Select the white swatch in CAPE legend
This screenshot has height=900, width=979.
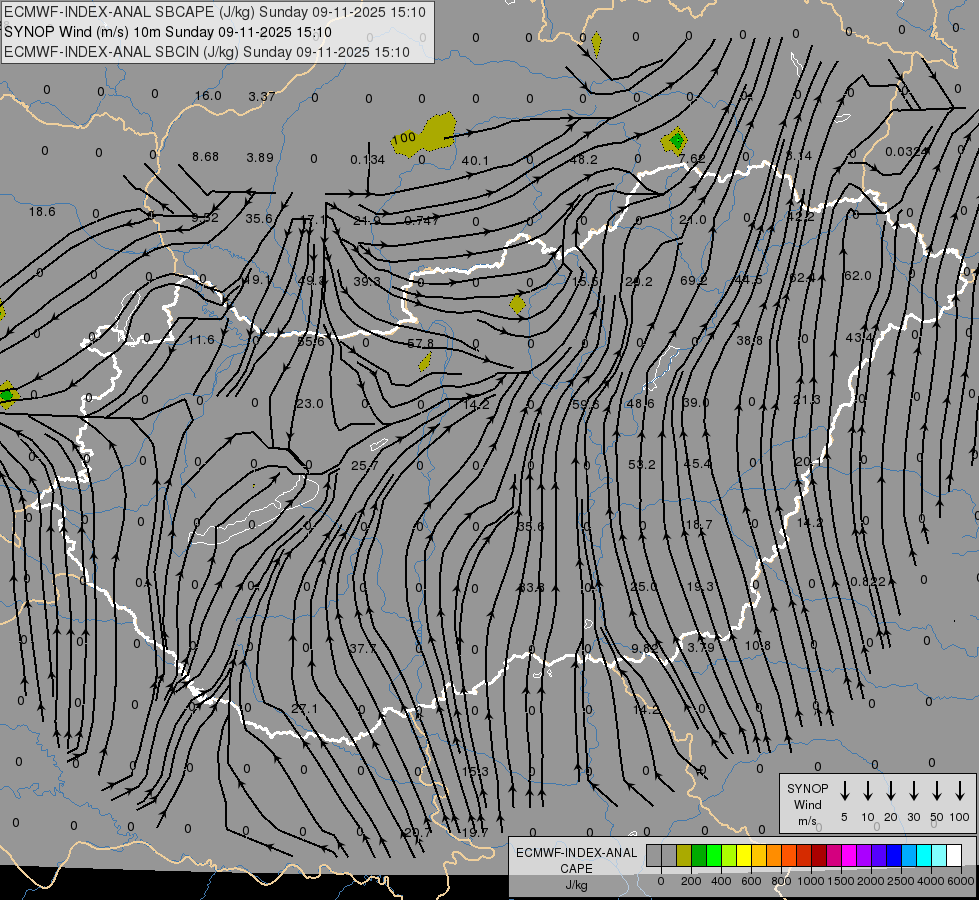coord(954,856)
